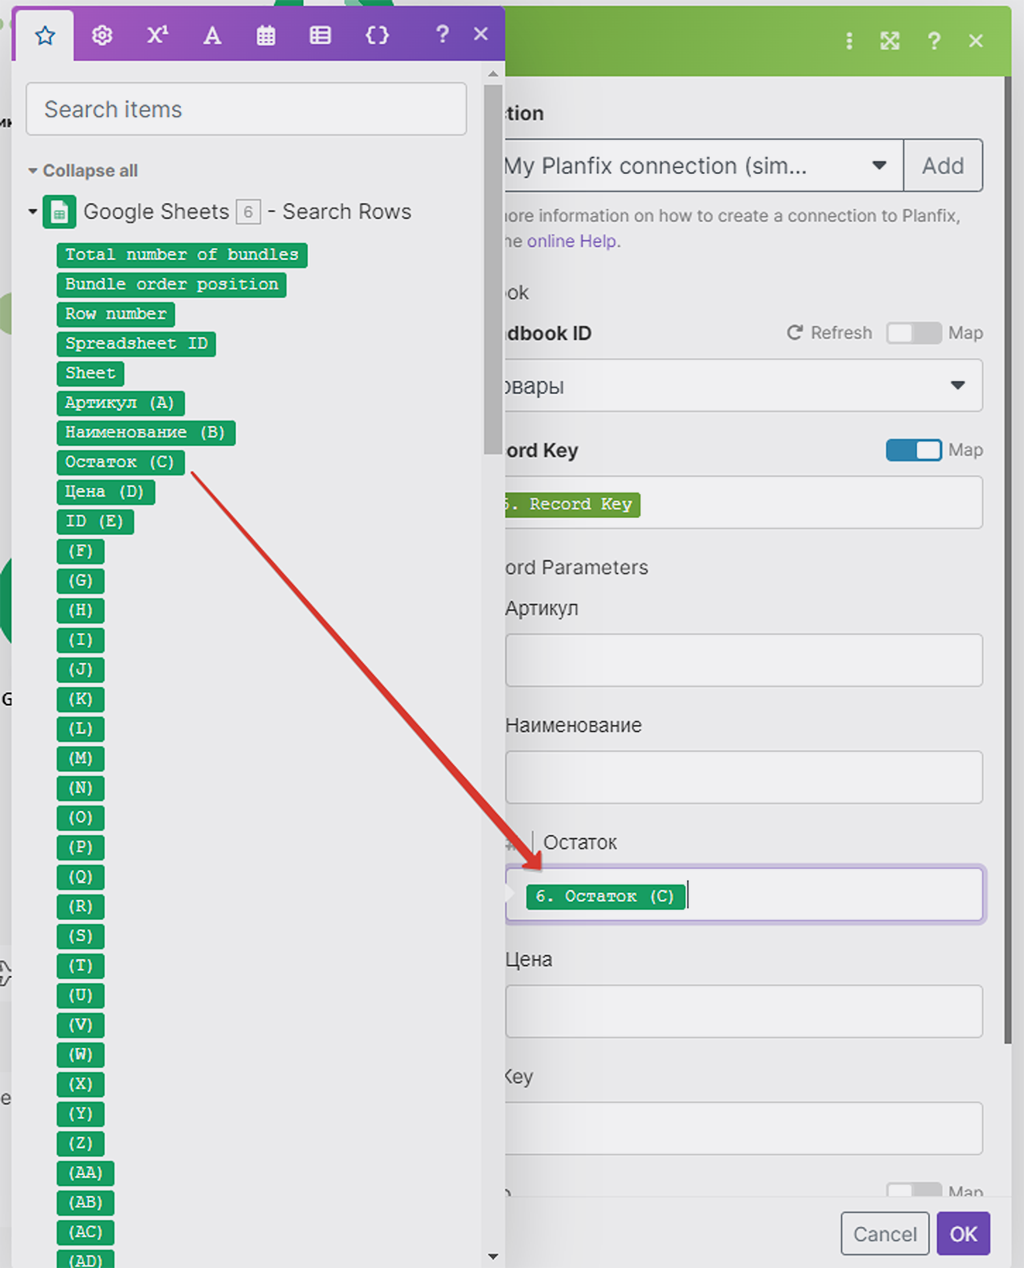1024x1268 pixels.
Task: Click the Record Key mapped pill
Action: coord(572,505)
